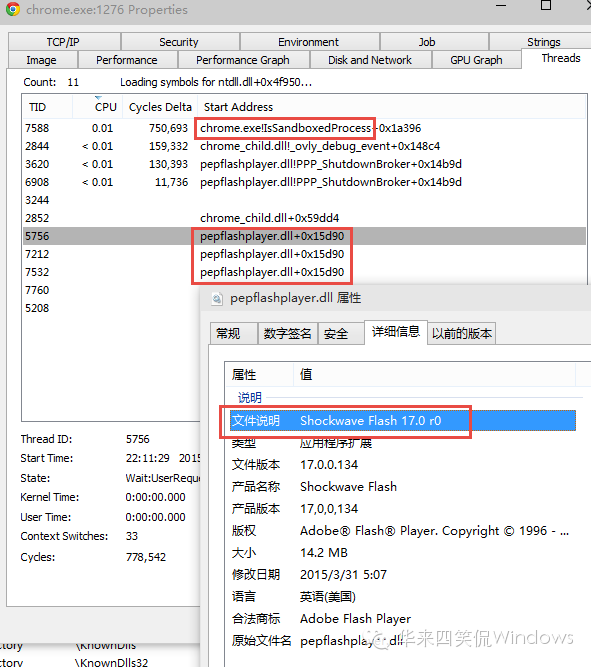The width and height of the screenshot is (591, 667).
Task: Open the Security tab
Action: 179,42
